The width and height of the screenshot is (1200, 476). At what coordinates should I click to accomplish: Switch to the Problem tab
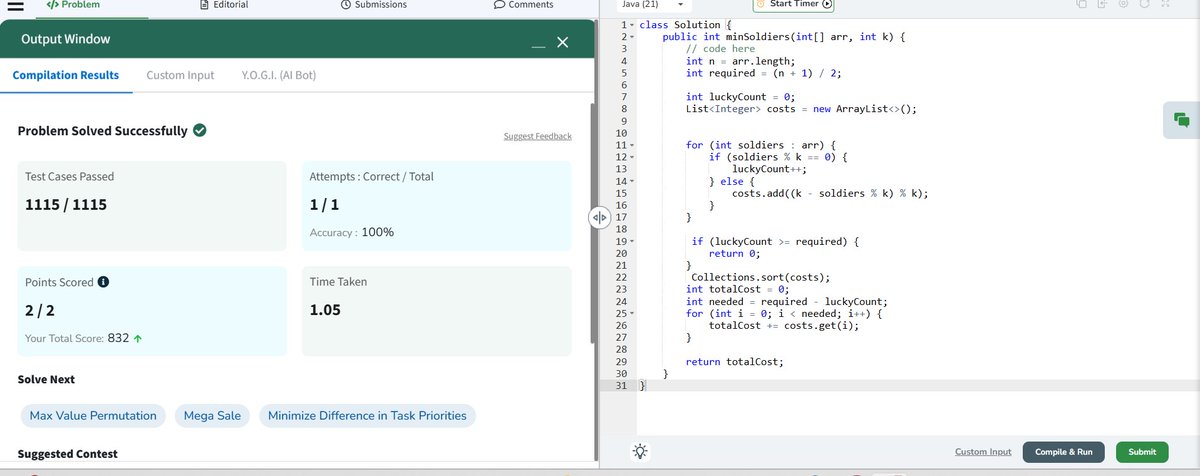pyautogui.click(x=72, y=5)
